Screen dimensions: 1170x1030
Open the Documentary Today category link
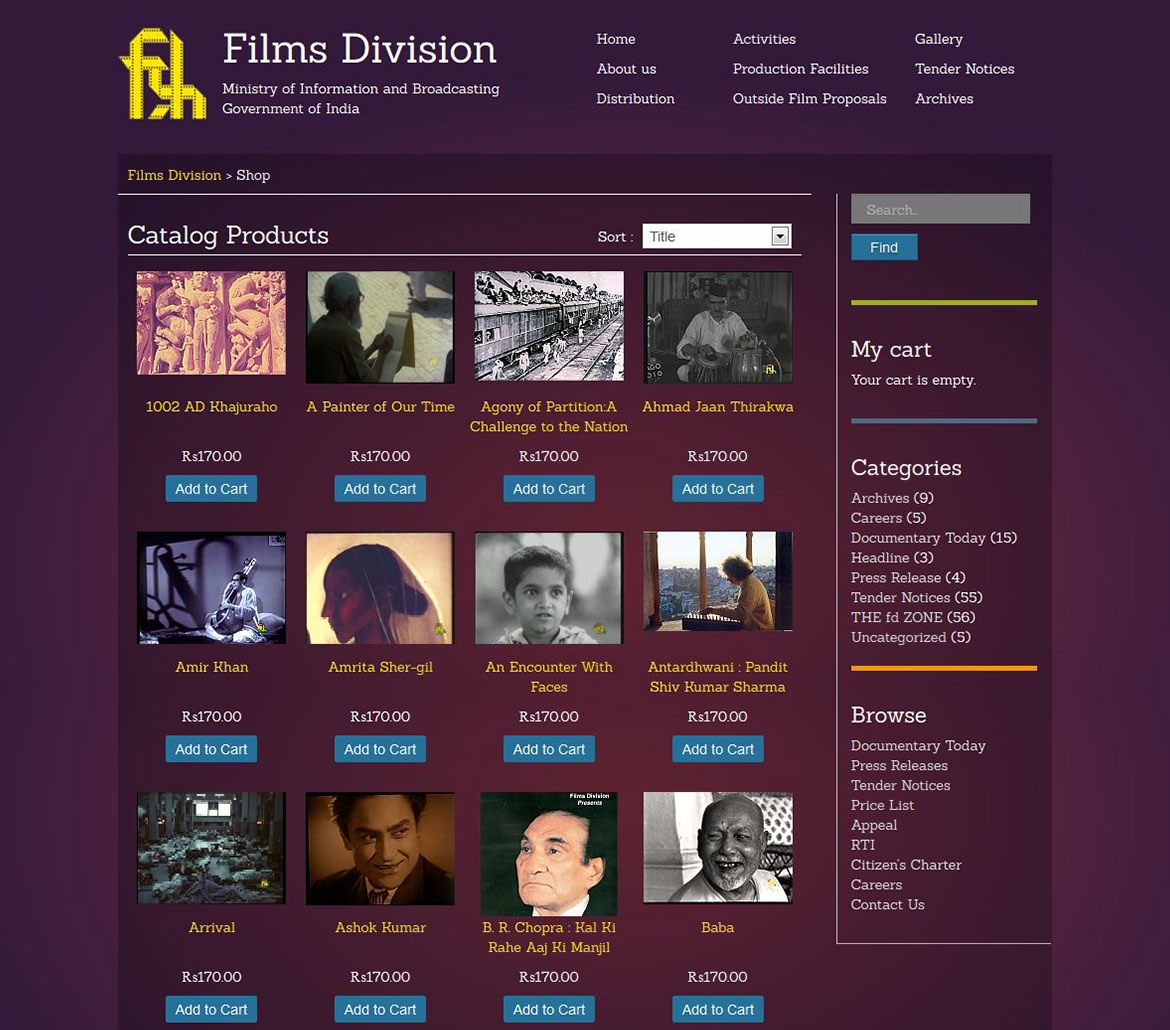[x=918, y=538]
